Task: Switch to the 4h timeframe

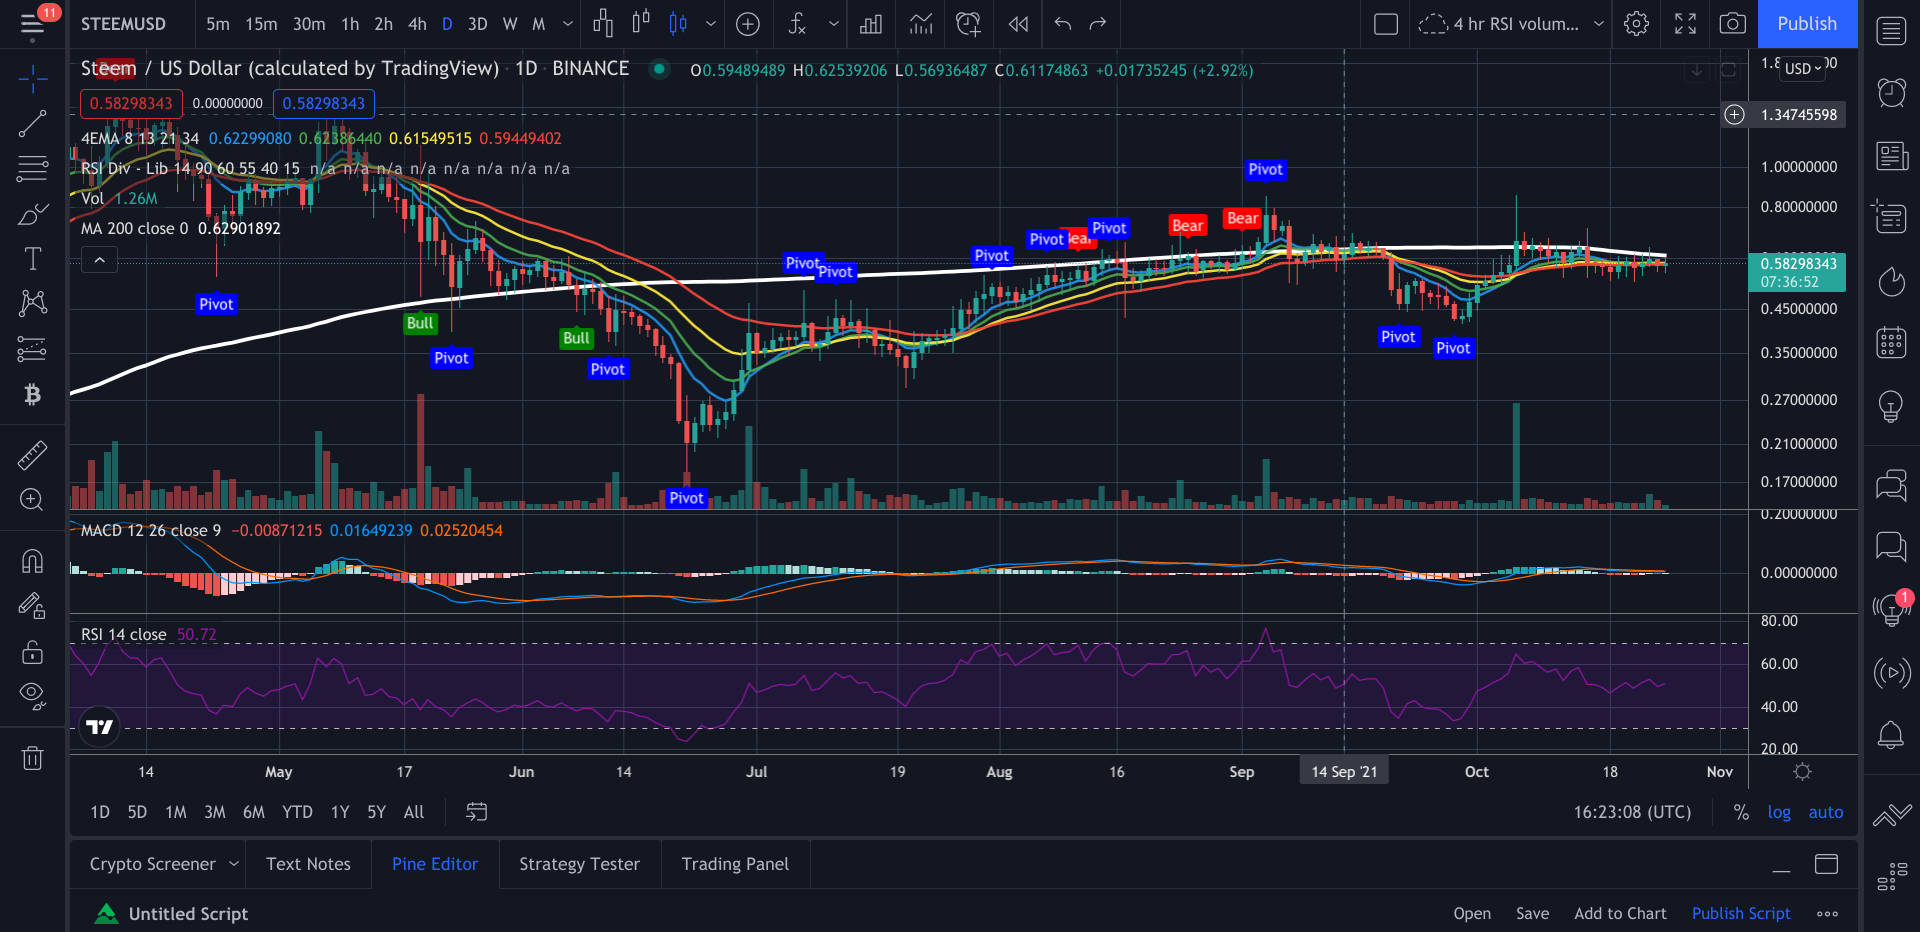Action: 417,24
